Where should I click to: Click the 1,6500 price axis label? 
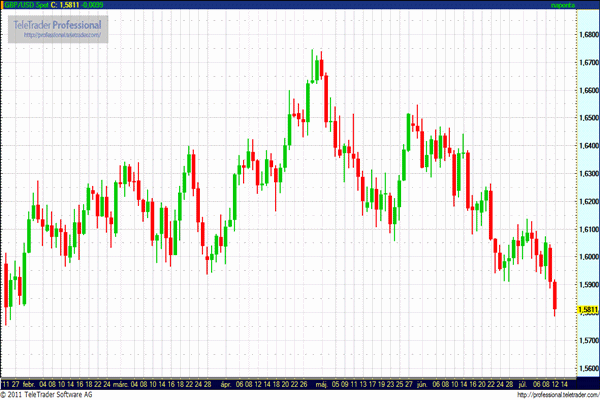(587, 118)
